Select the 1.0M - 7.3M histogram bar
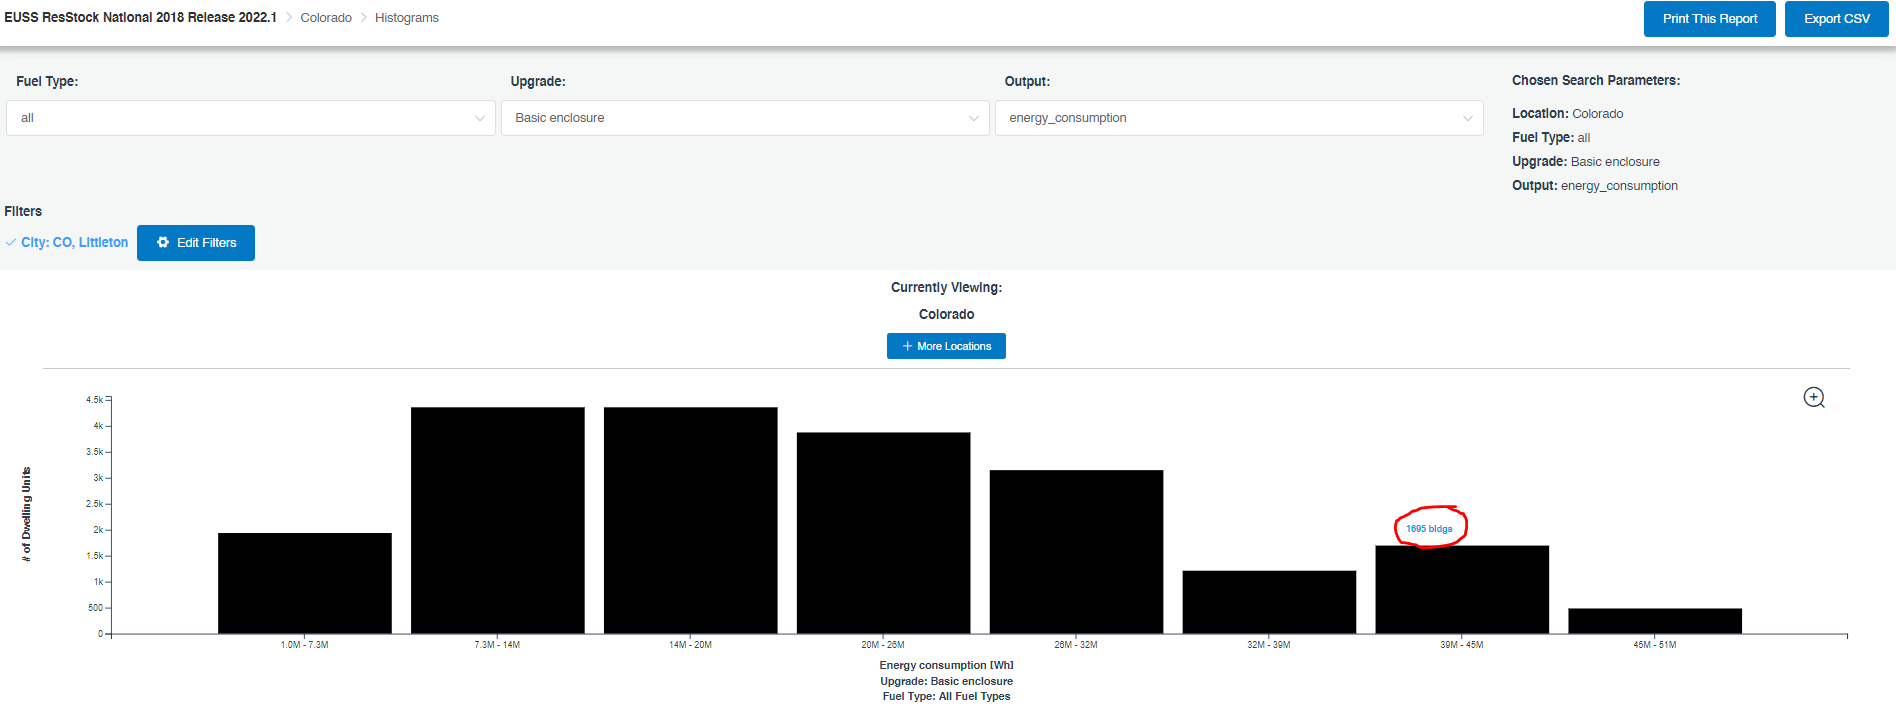The width and height of the screenshot is (1896, 709). [x=304, y=583]
